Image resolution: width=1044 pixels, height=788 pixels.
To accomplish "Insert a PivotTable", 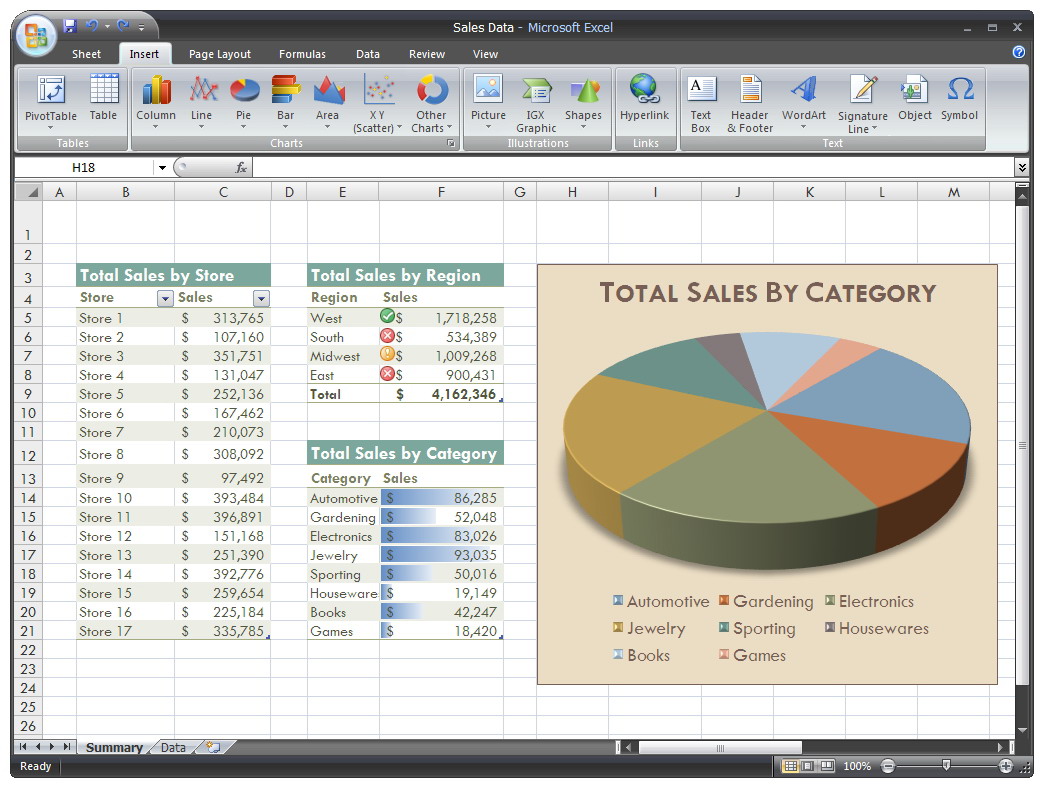I will (49, 100).
